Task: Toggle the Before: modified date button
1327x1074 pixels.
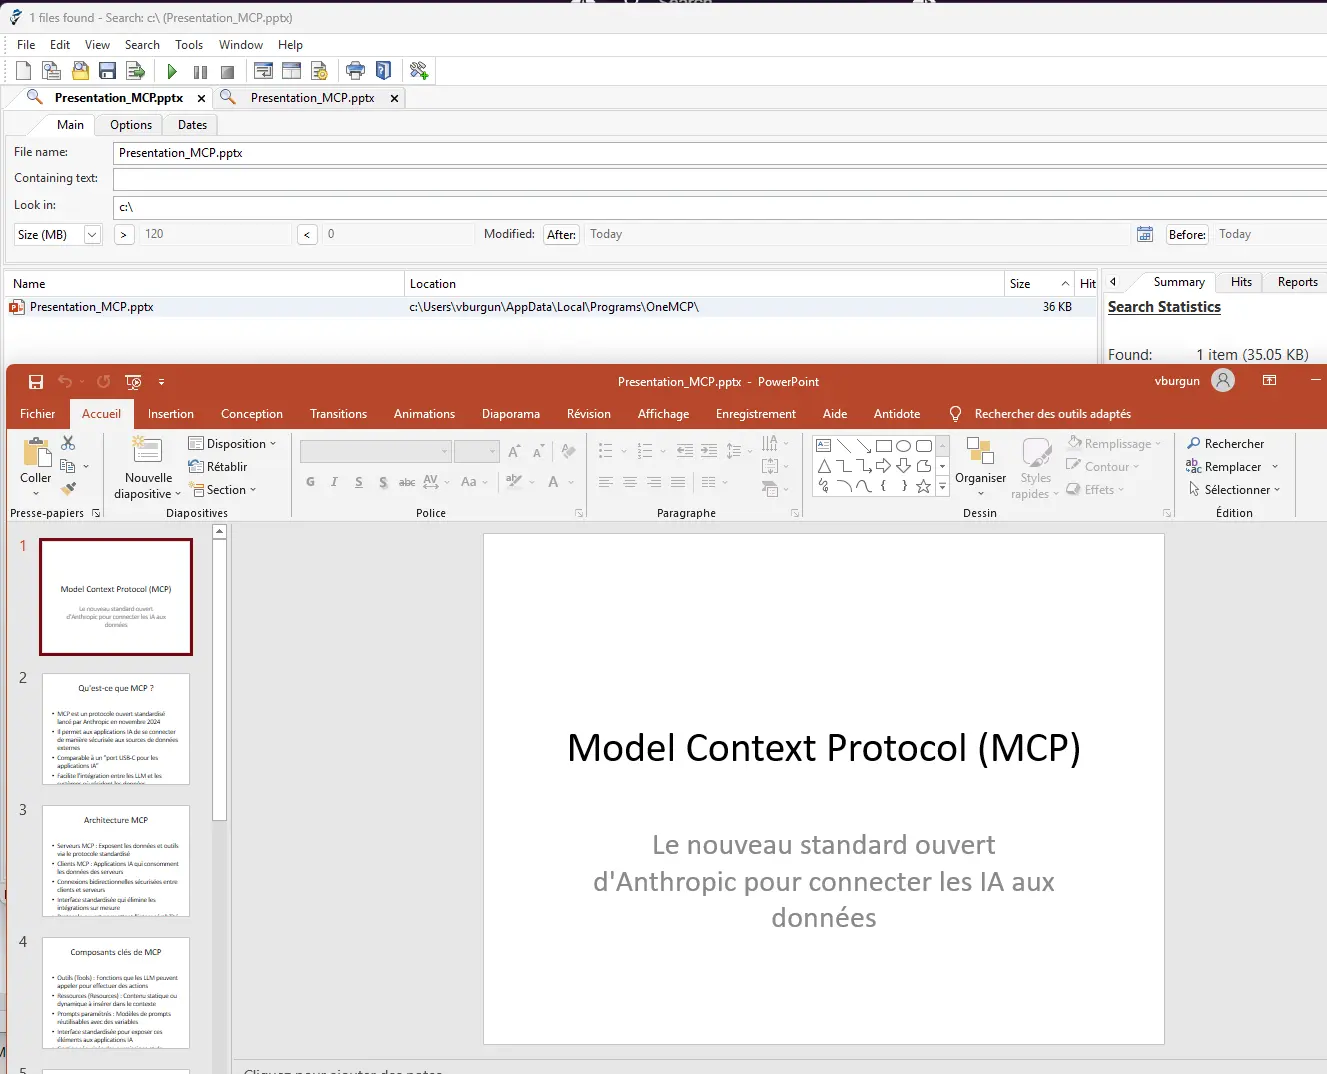Action: pyautogui.click(x=1187, y=235)
